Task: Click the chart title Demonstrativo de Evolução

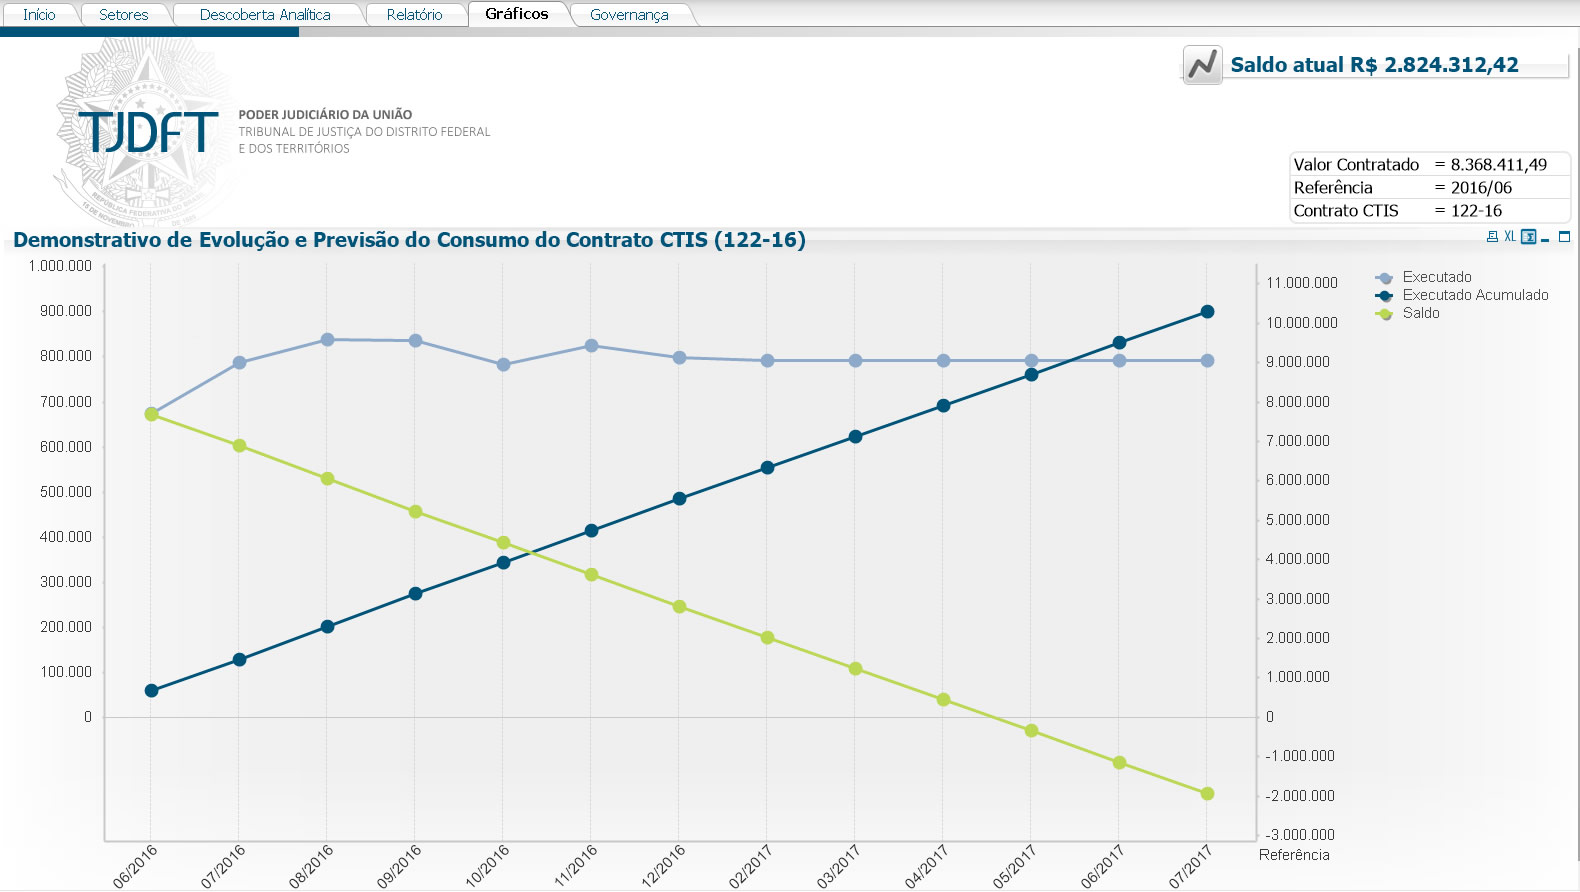Action: (409, 240)
